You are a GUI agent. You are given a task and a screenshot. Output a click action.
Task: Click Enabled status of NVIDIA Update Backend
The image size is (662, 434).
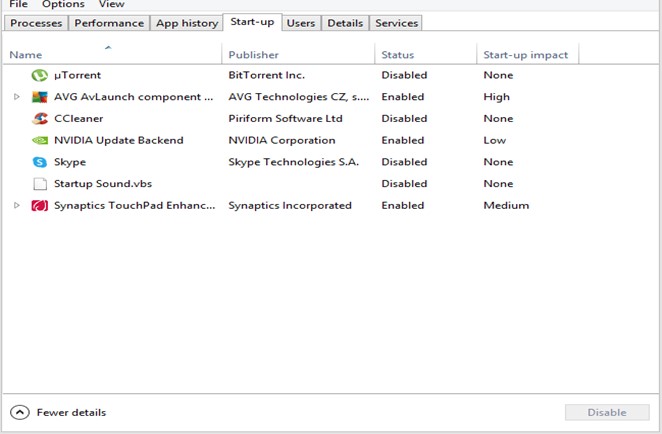[402, 140]
